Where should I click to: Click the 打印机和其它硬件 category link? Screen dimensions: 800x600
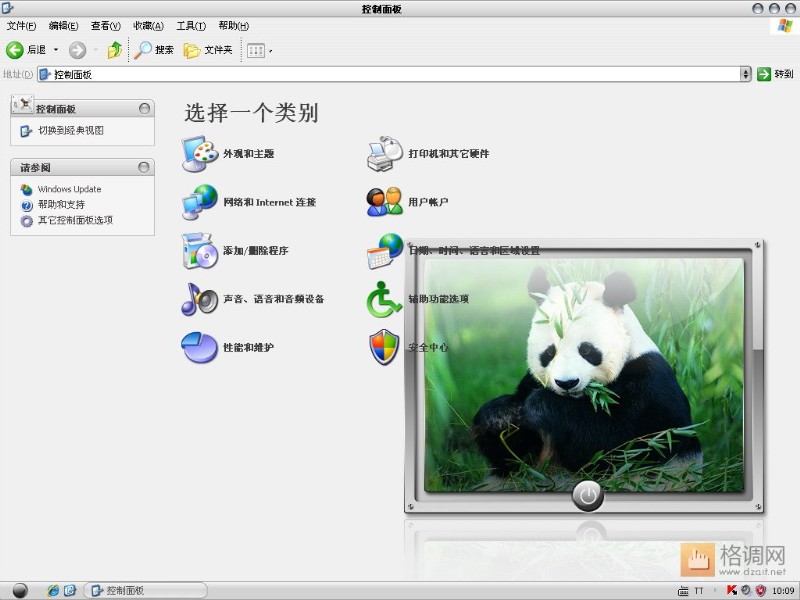click(448, 154)
